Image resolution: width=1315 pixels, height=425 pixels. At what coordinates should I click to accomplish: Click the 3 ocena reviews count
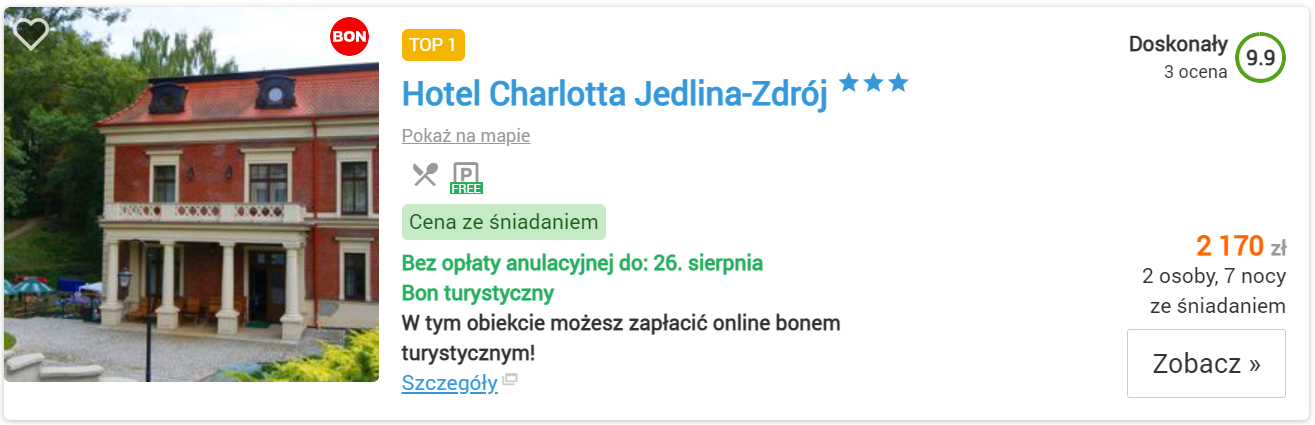coord(1196,72)
